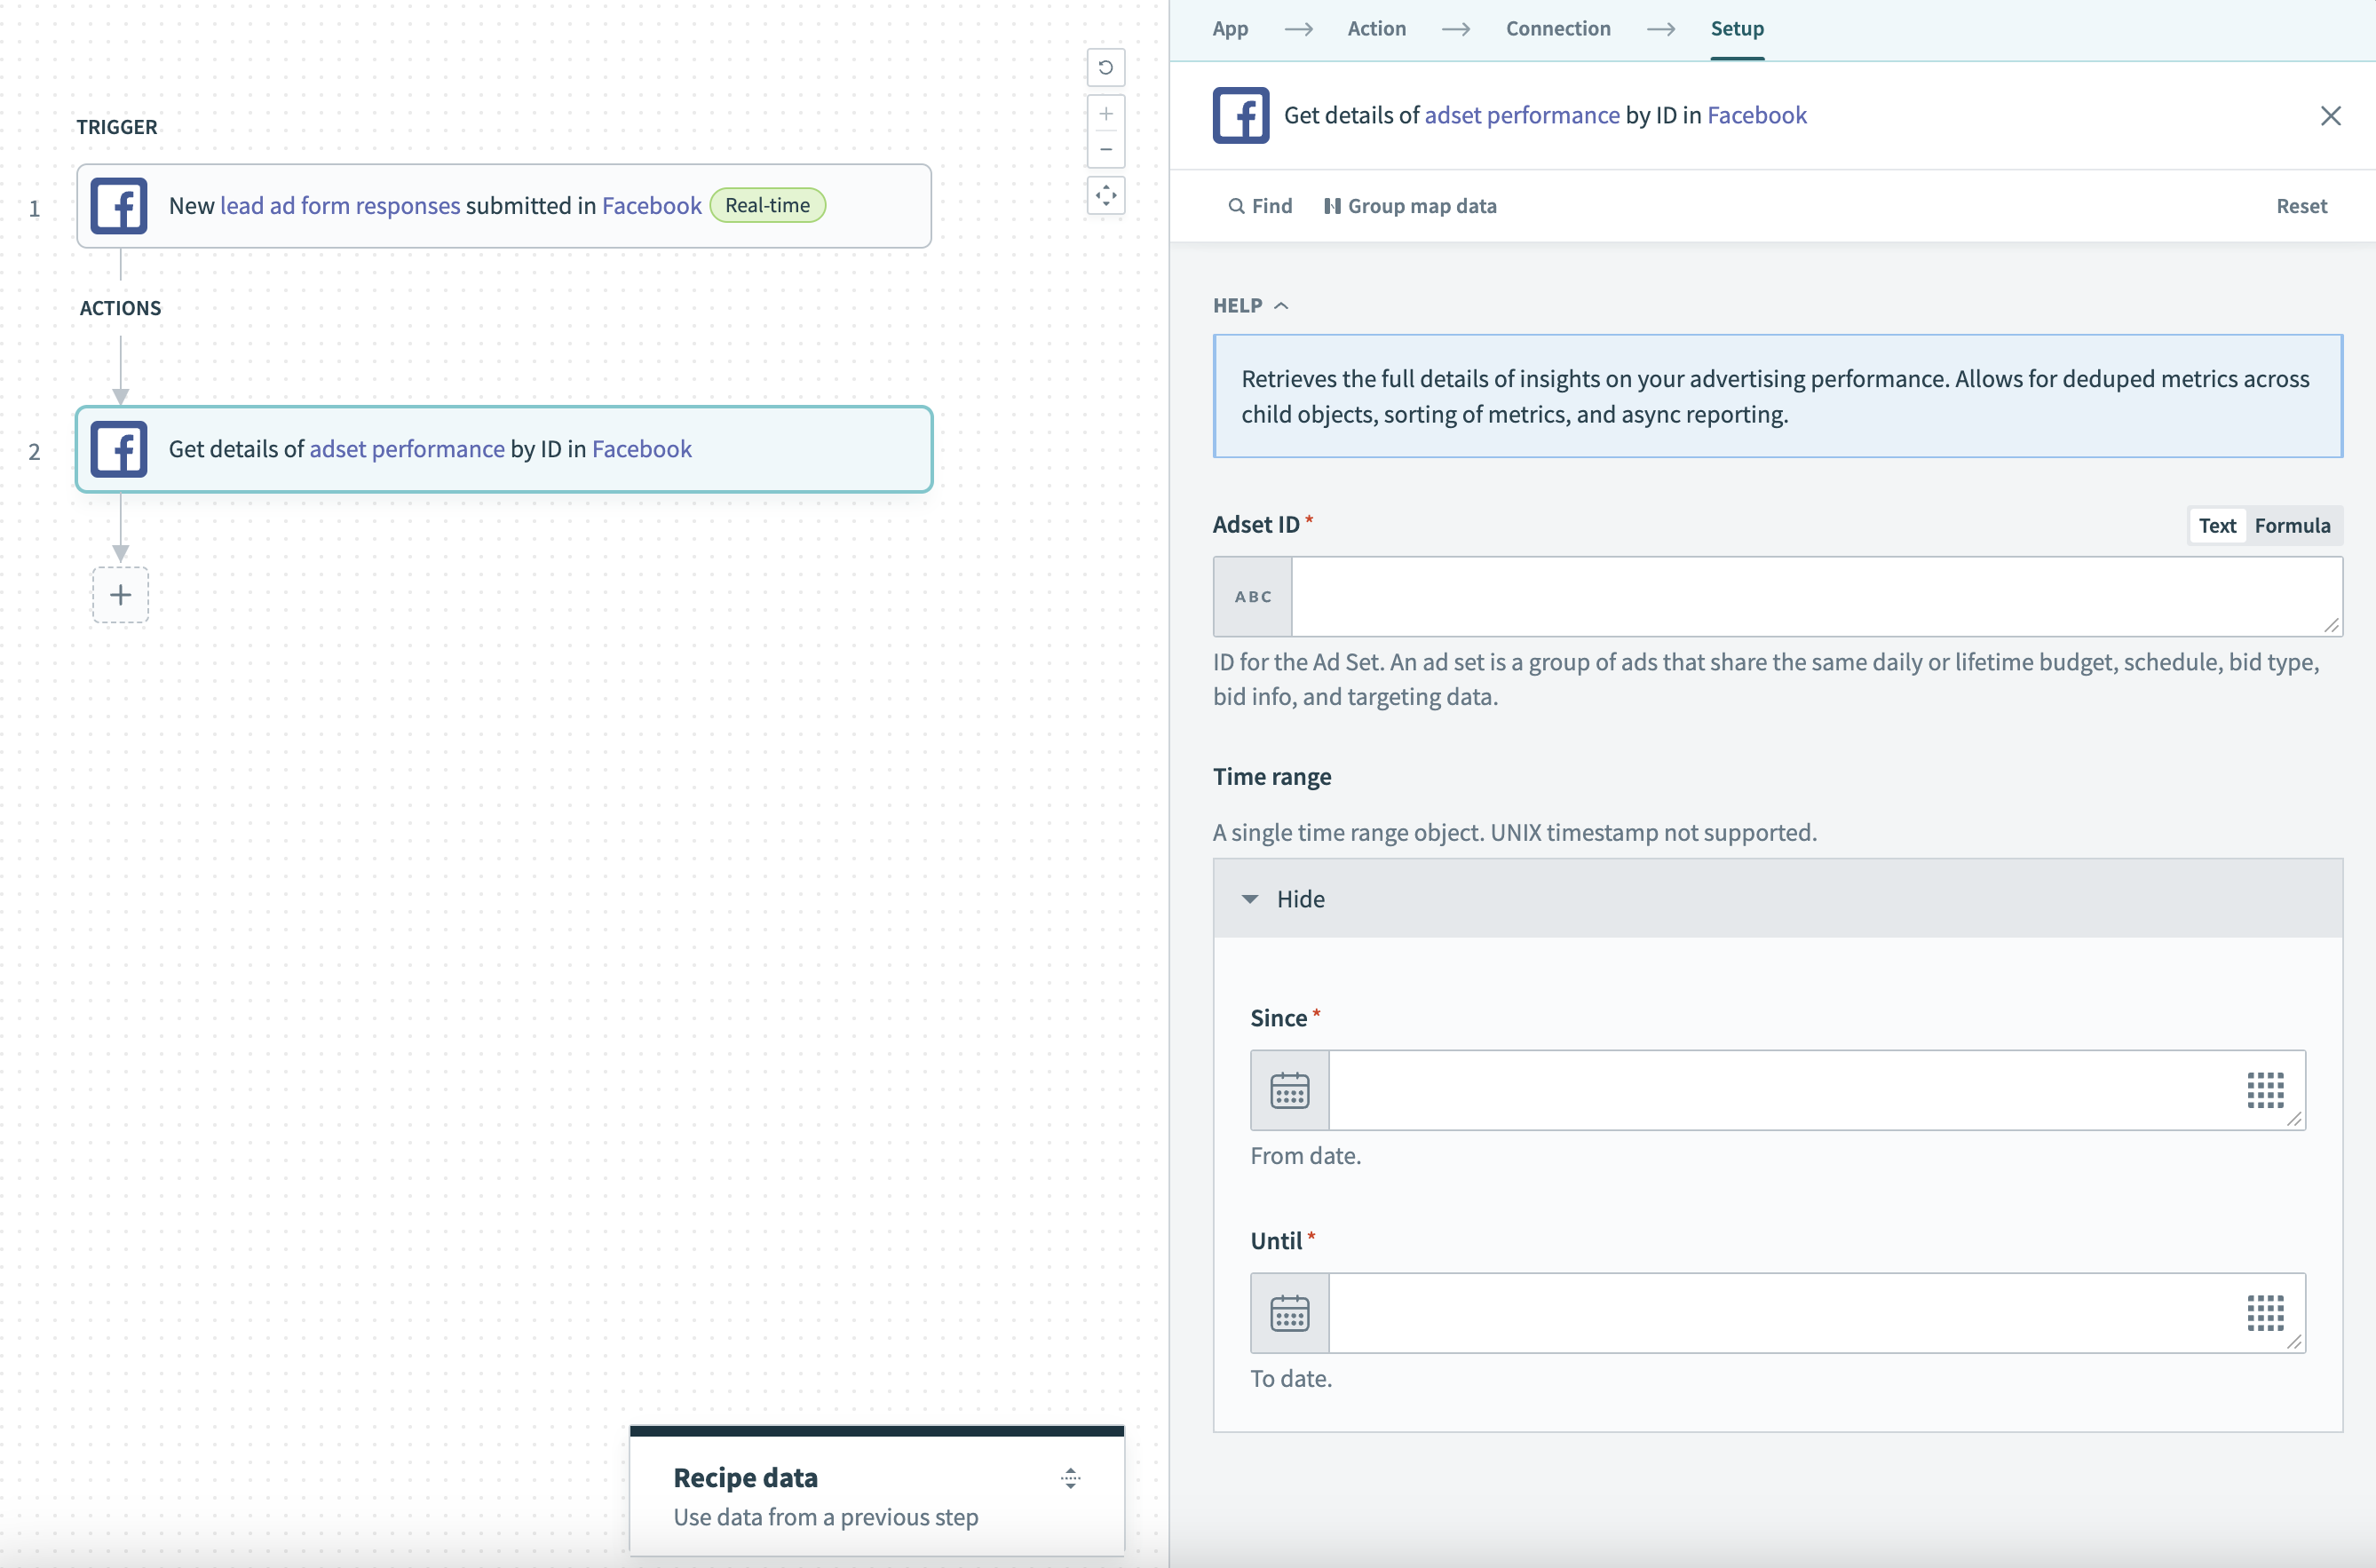Switch Adset ID input to Formula mode
Viewport: 2376px width, 1568px height.
click(x=2294, y=525)
